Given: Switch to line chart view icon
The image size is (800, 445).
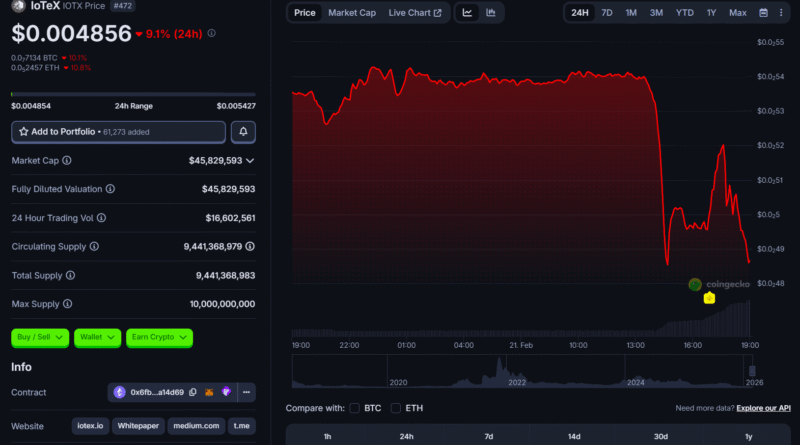Looking at the screenshot, I should coord(467,13).
